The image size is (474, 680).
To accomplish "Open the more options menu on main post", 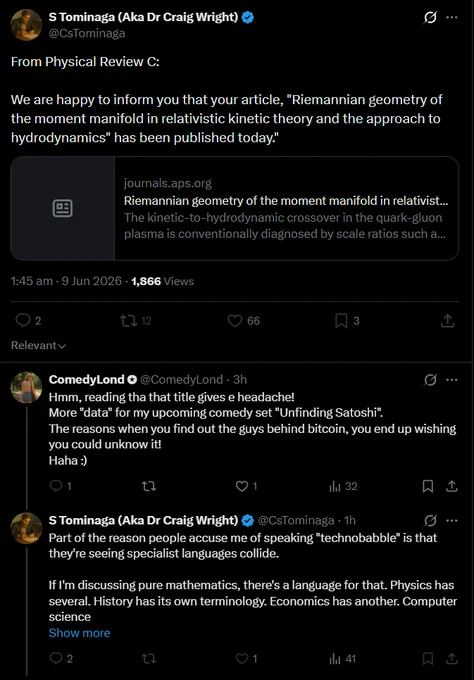I will tap(452, 17).
